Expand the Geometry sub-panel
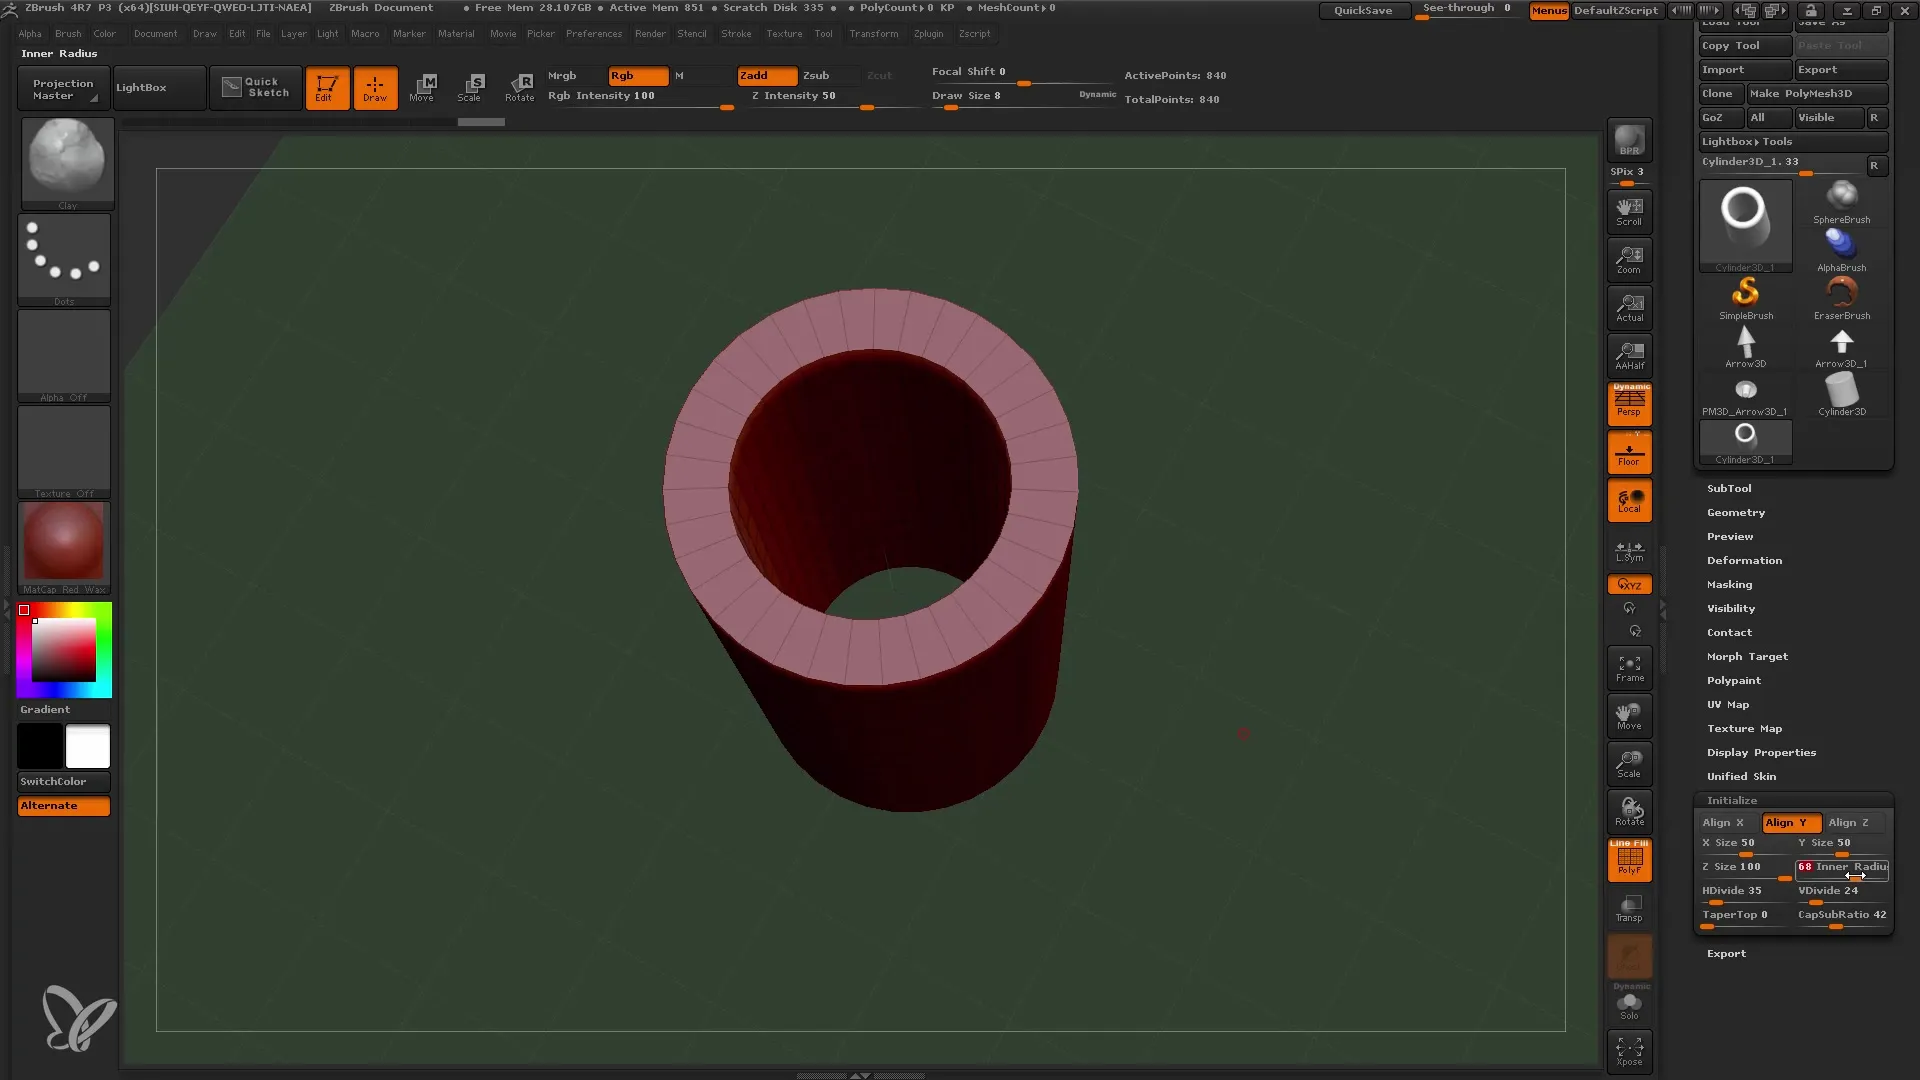 (x=1735, y=512)
